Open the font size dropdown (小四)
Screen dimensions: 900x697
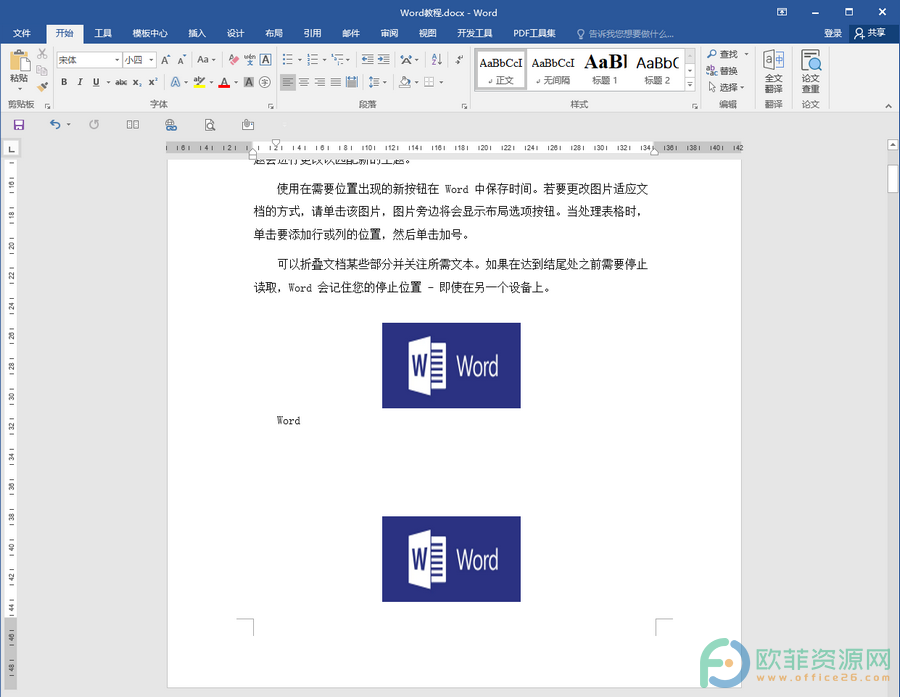[x=151, y=60]
